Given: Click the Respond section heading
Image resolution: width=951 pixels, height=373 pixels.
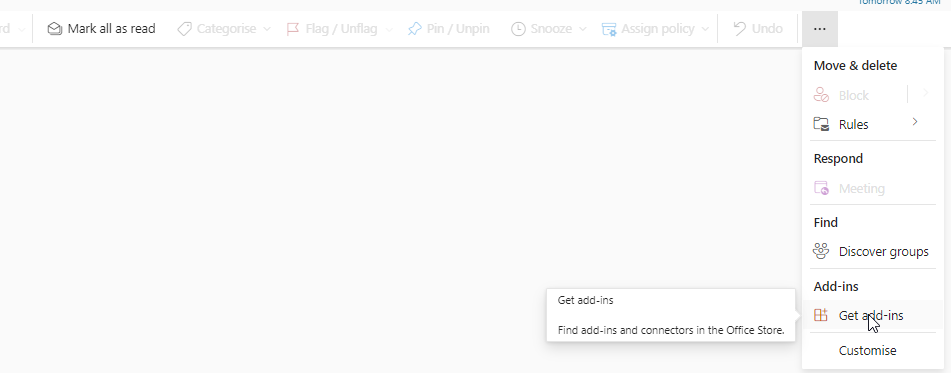Looking at the screenshot, I should coord(838,158).
